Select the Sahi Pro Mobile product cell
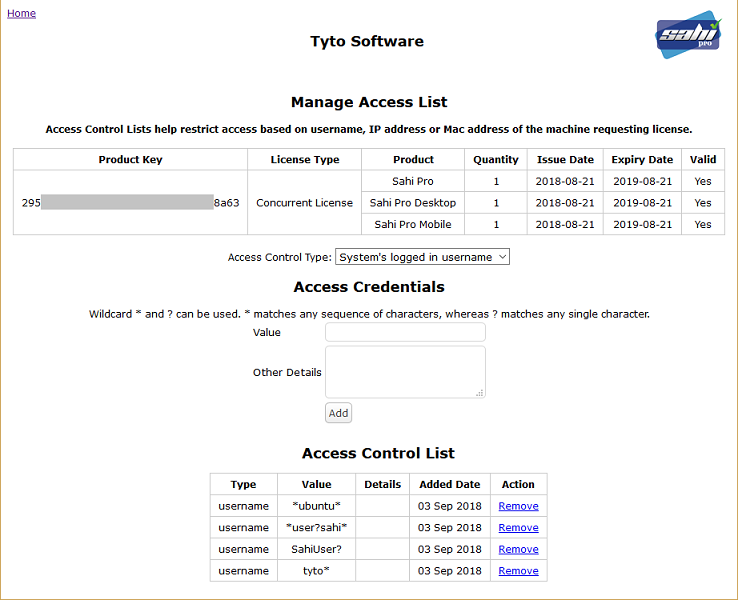 click(413, 225)
